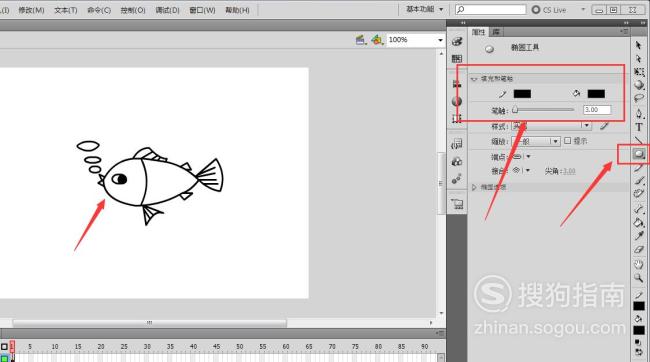This screenshot has height=362, width=650.
Task: Select the Paint Bucket tool
Action: tap(639, 223)
